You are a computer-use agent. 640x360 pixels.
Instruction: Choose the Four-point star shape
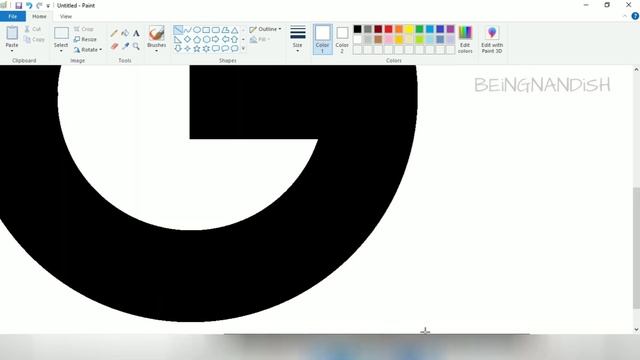tap(187, 49)
